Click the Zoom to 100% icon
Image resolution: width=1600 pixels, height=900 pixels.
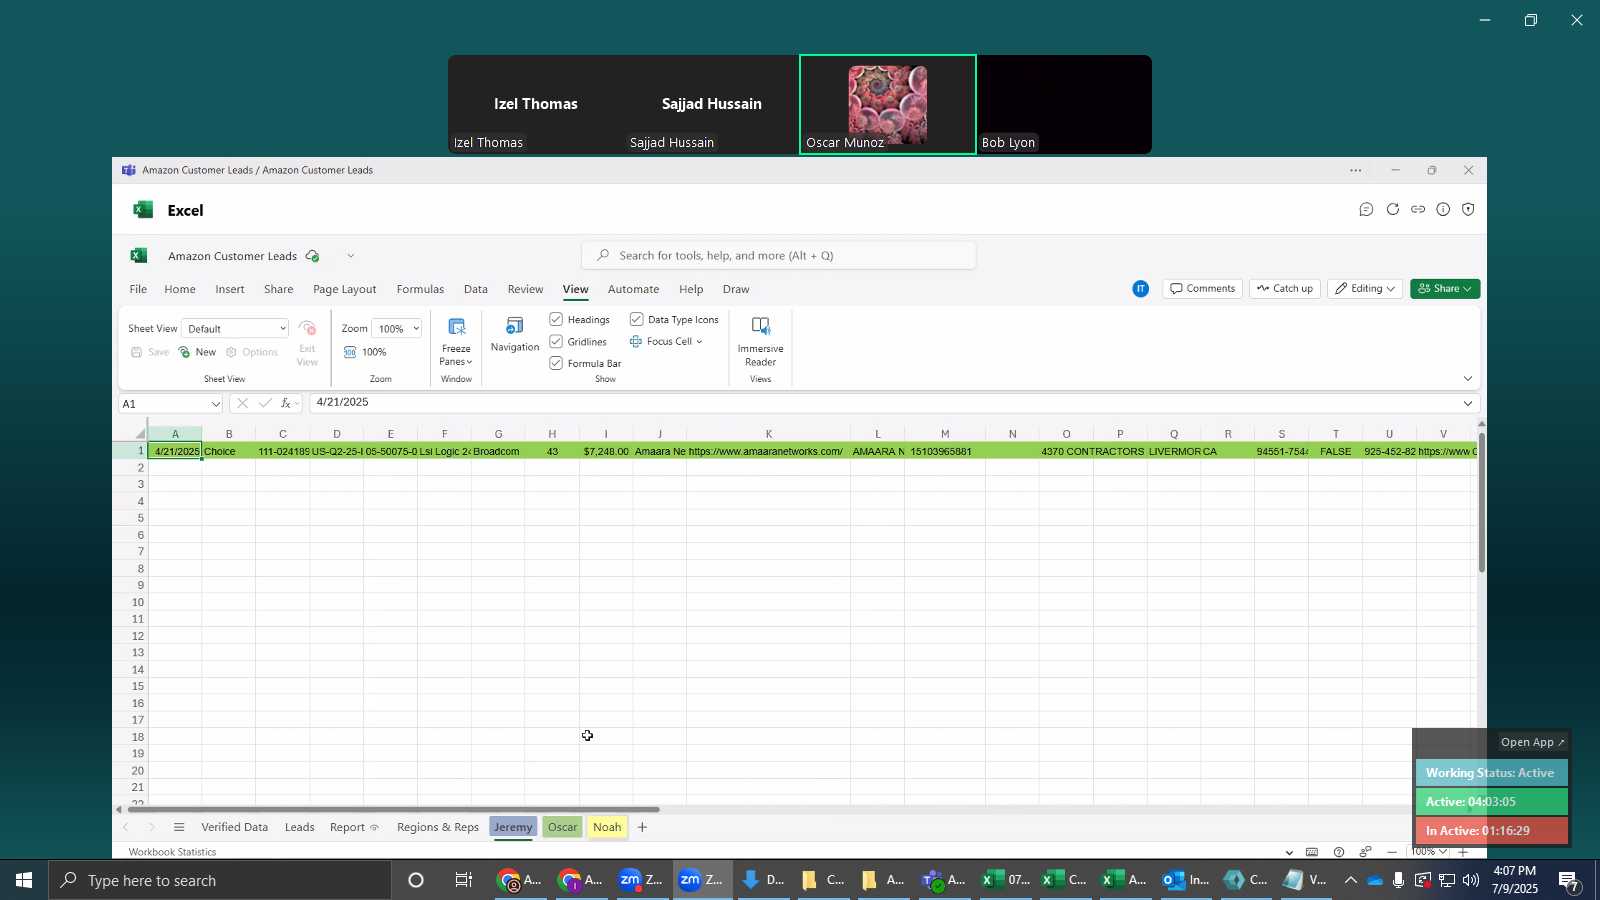350,352
